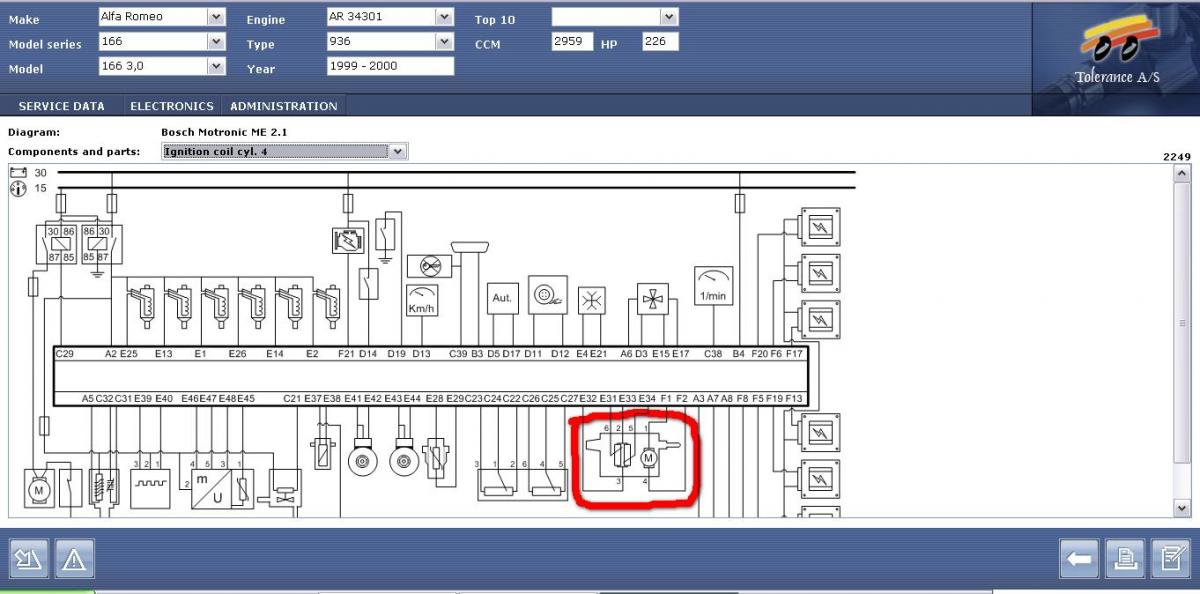Click pin label C21 on the control unit

[x=292, y=398]
